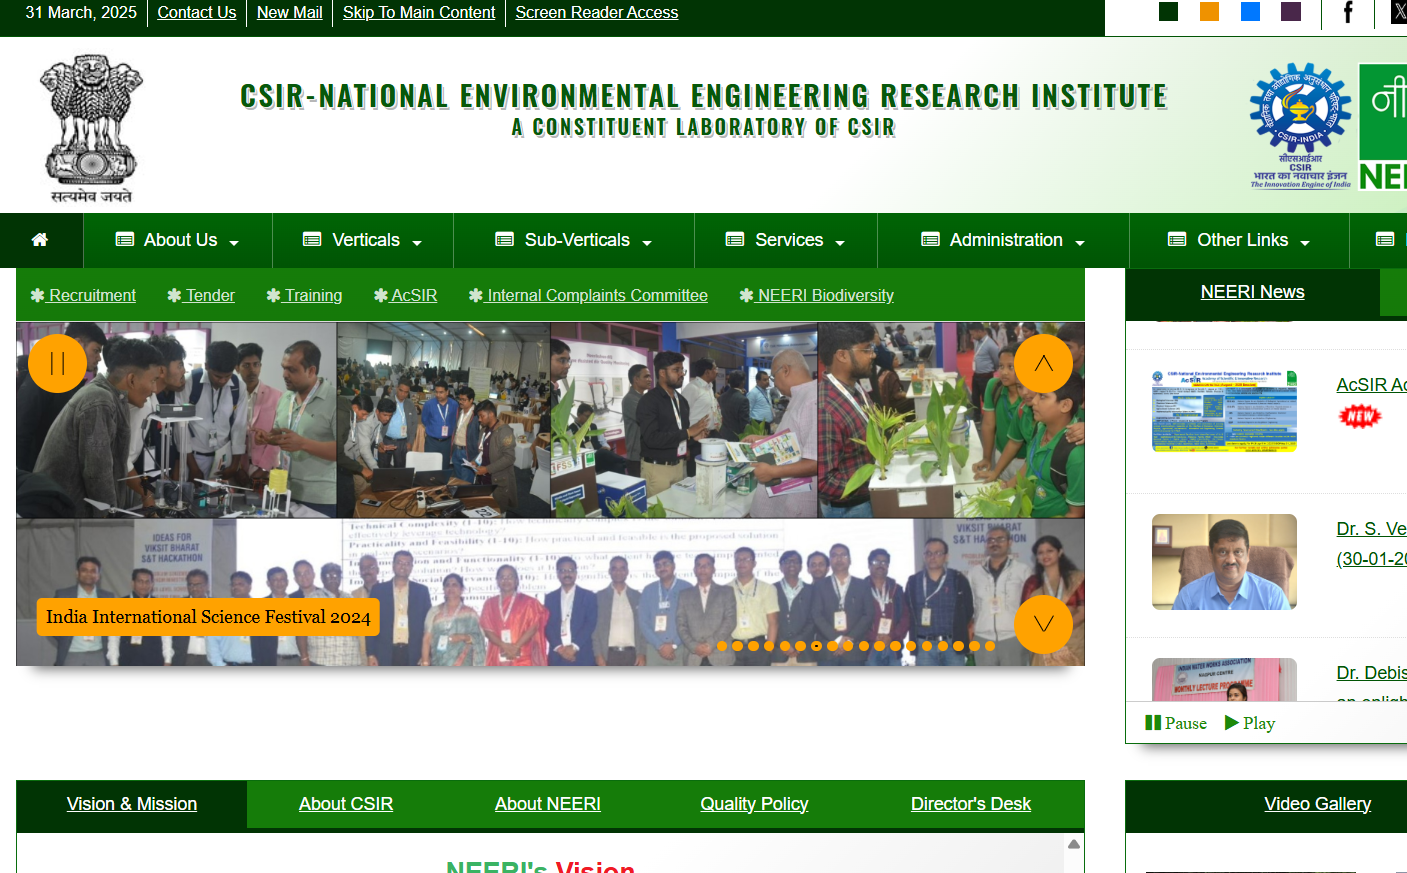The width and height of the screenshot is (1407, 873).
Task: Select the orange color theme swatch
Action: click(x=1209, y=12)
